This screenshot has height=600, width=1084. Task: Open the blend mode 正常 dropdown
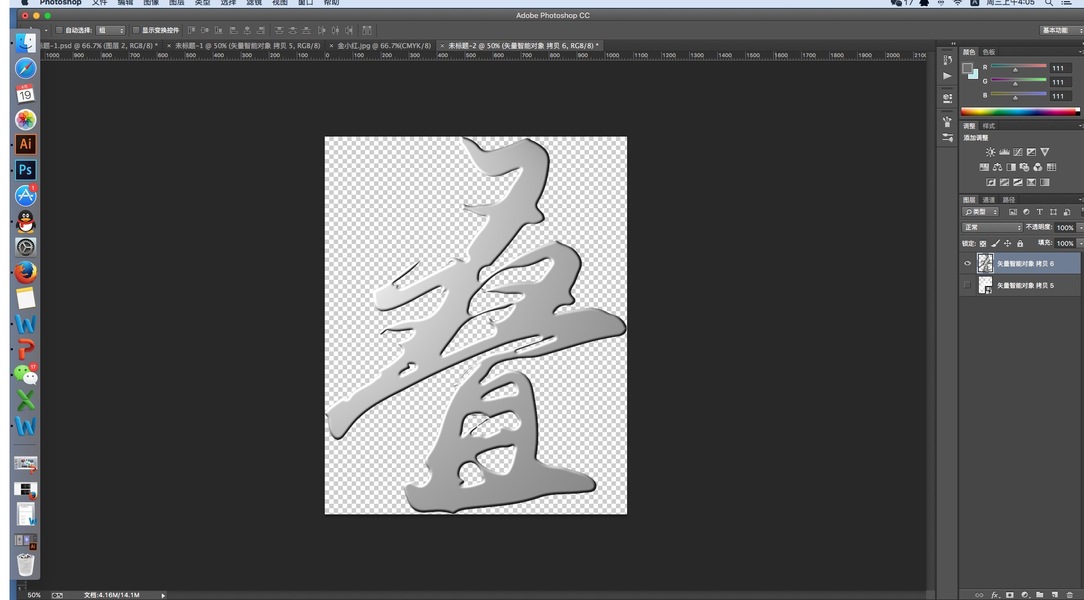(992, 227)
